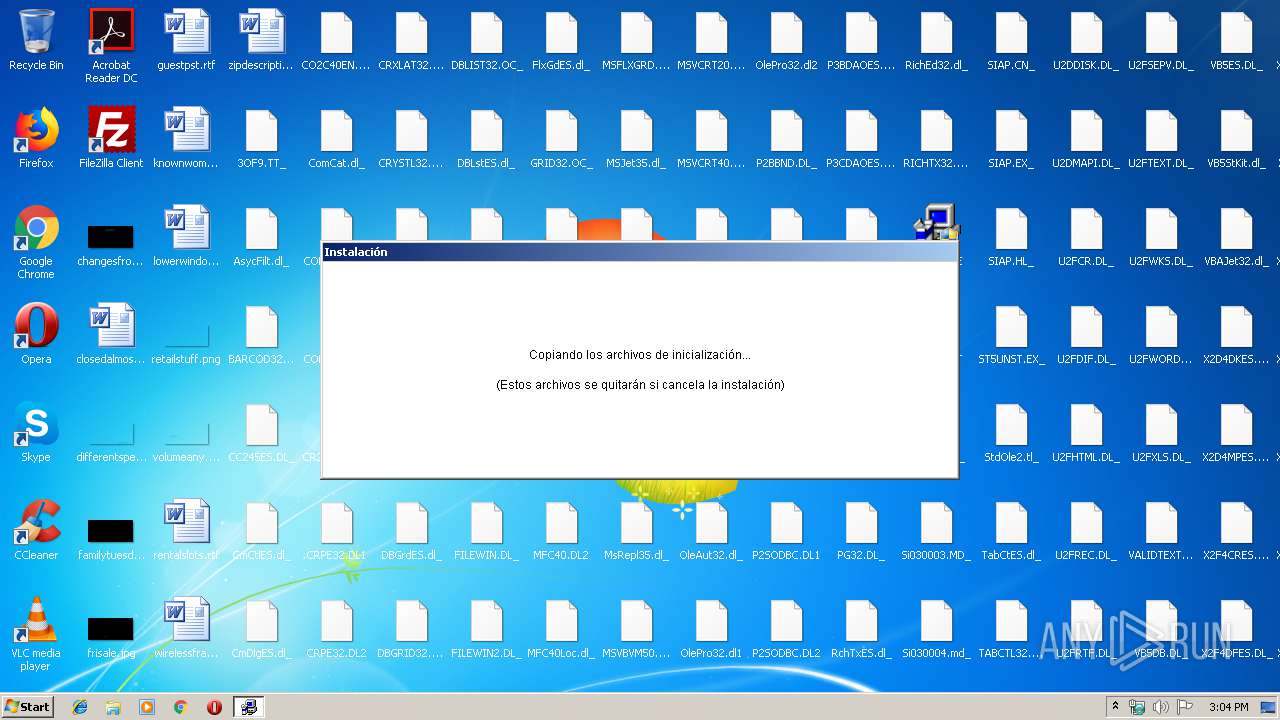Select the SIAP.CN_ file

pos(1011,40)
